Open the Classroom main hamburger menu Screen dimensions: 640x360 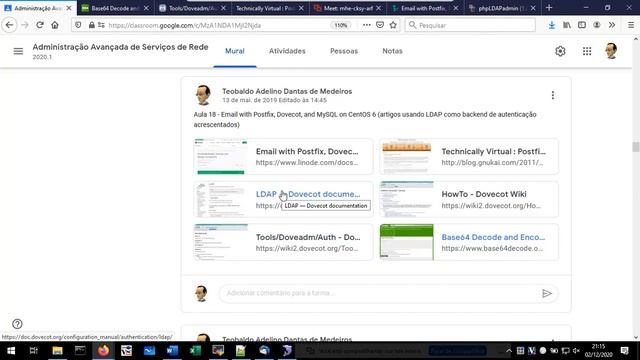pos(18,51)
